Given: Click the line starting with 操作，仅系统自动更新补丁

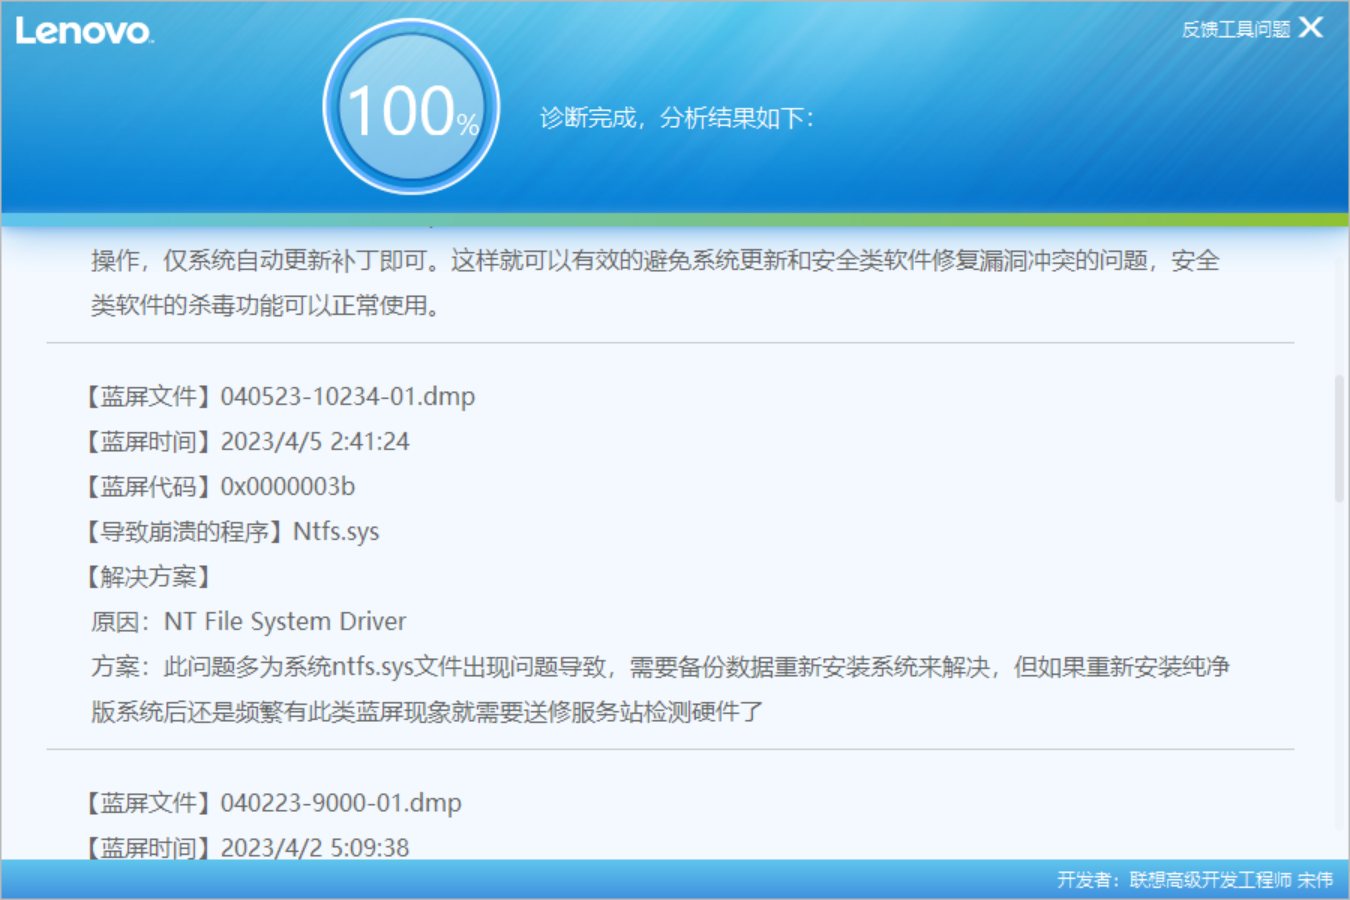Looking at the screenshot, I should 655,260.
